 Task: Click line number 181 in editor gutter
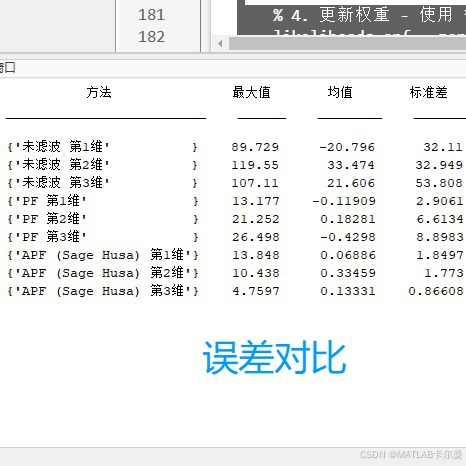(x=151, y=15)
